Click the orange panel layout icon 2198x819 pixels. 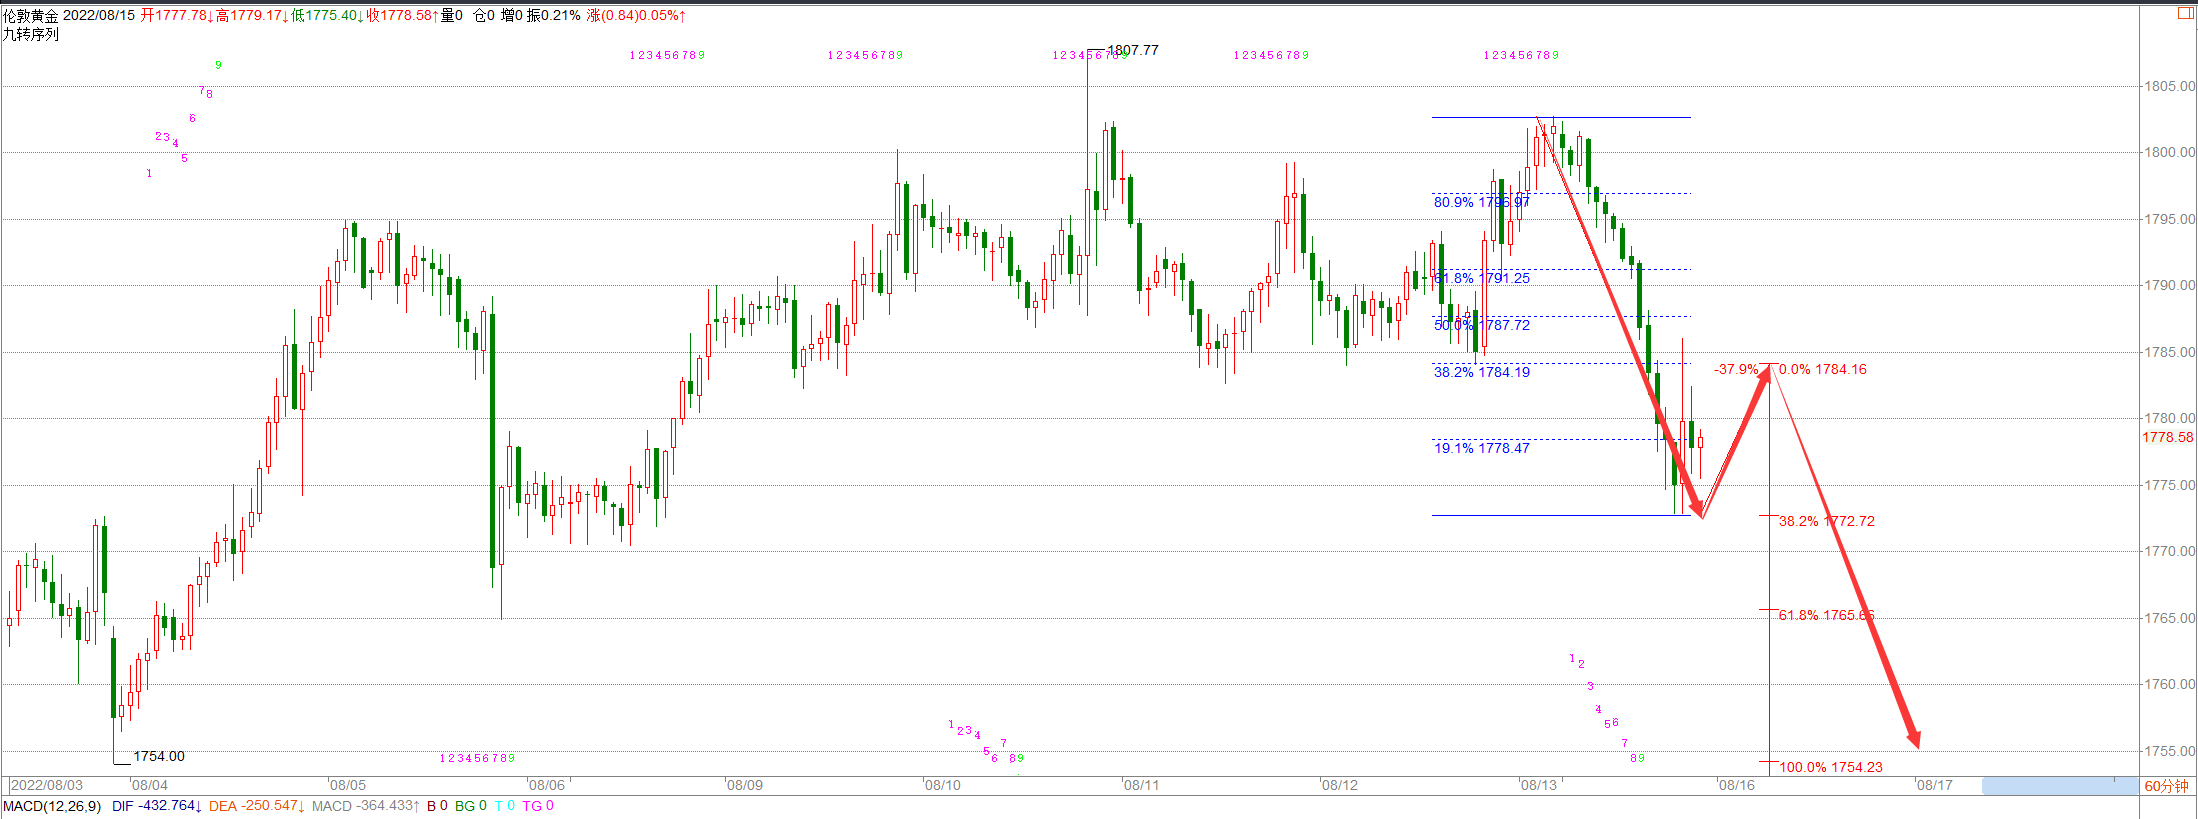click(x=2185, y=13)
